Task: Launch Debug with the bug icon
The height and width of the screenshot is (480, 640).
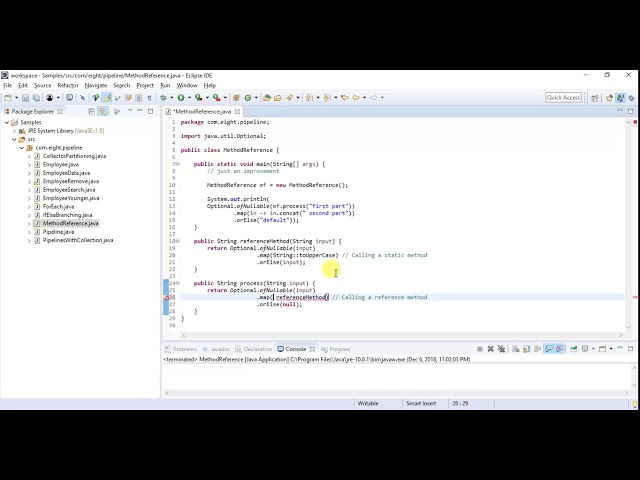Action: [163, 98]
